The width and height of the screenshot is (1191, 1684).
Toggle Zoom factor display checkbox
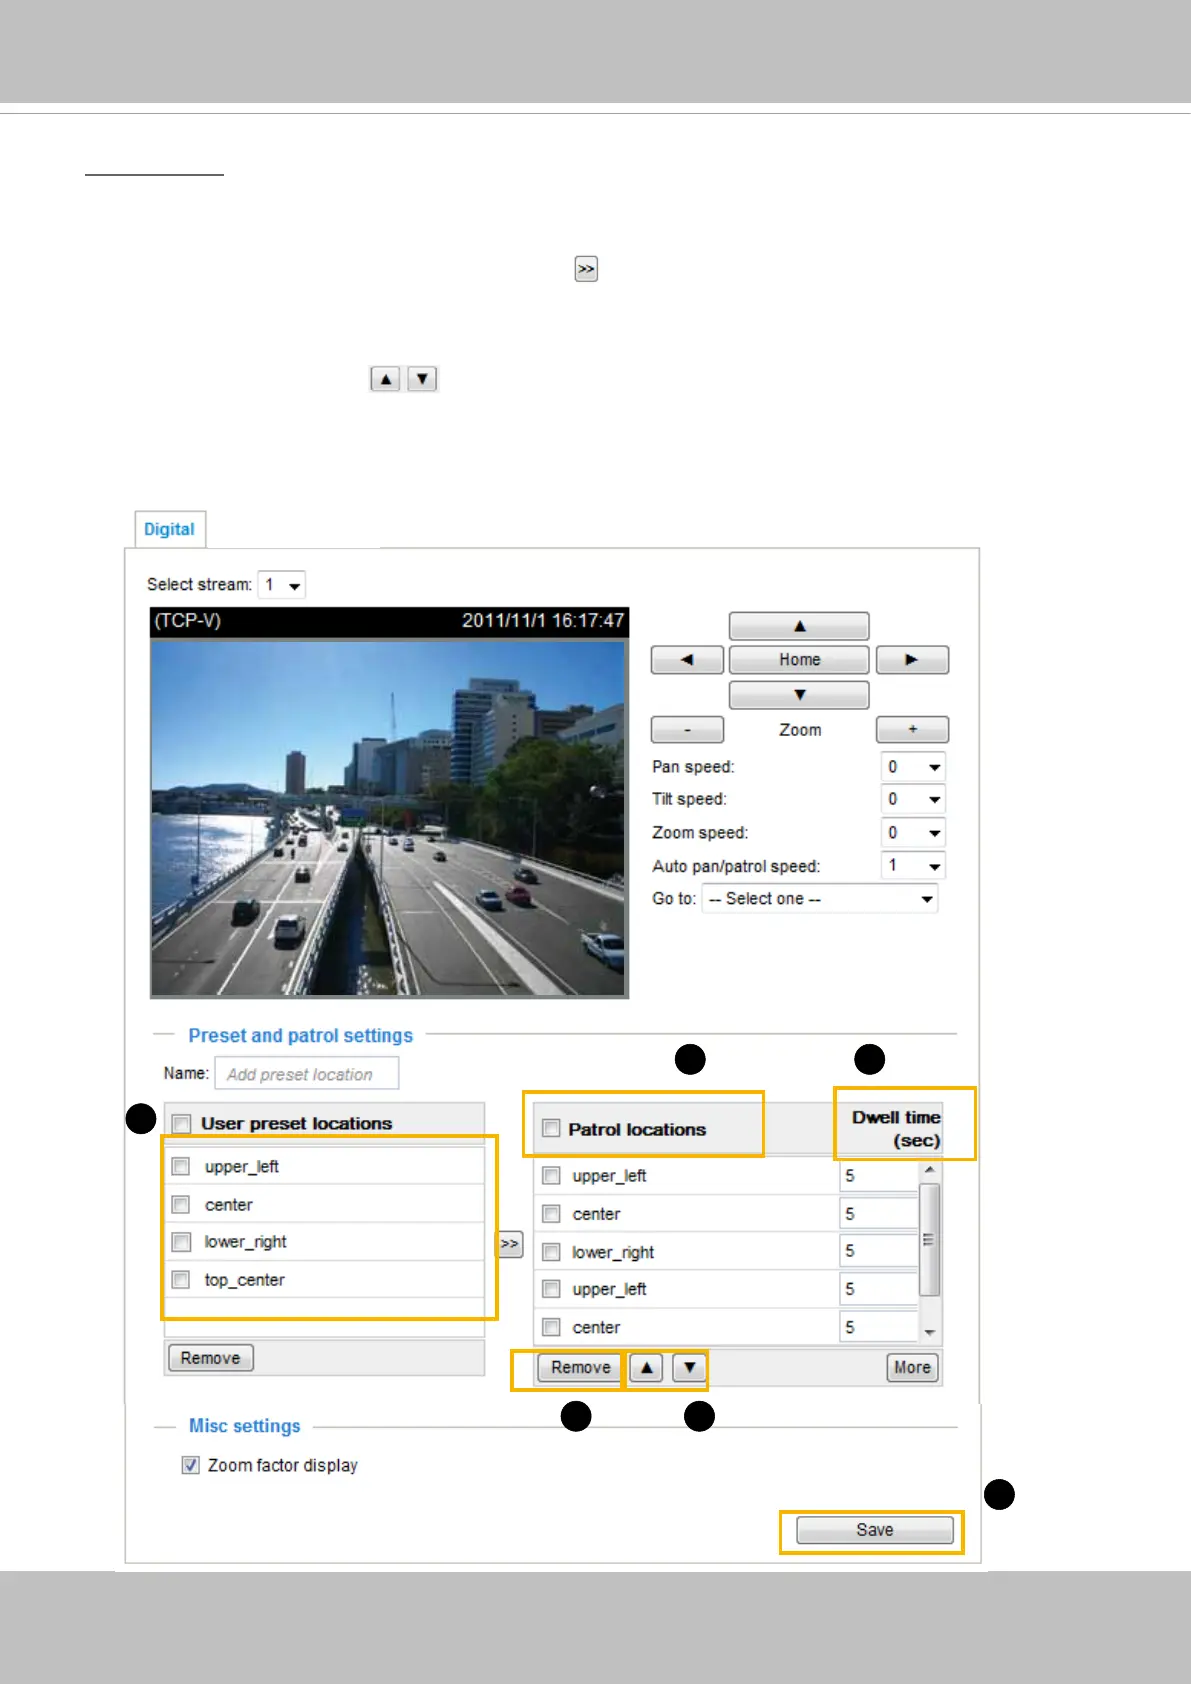click(191, 1465)
